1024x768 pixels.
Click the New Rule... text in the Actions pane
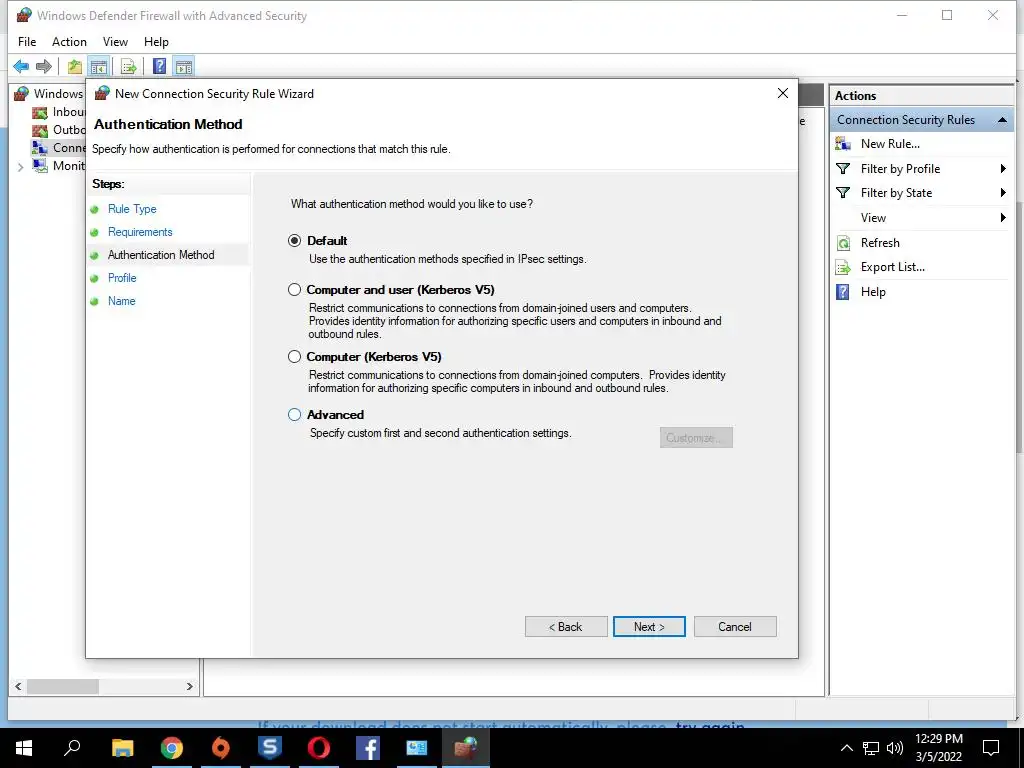tap(890, 144)
